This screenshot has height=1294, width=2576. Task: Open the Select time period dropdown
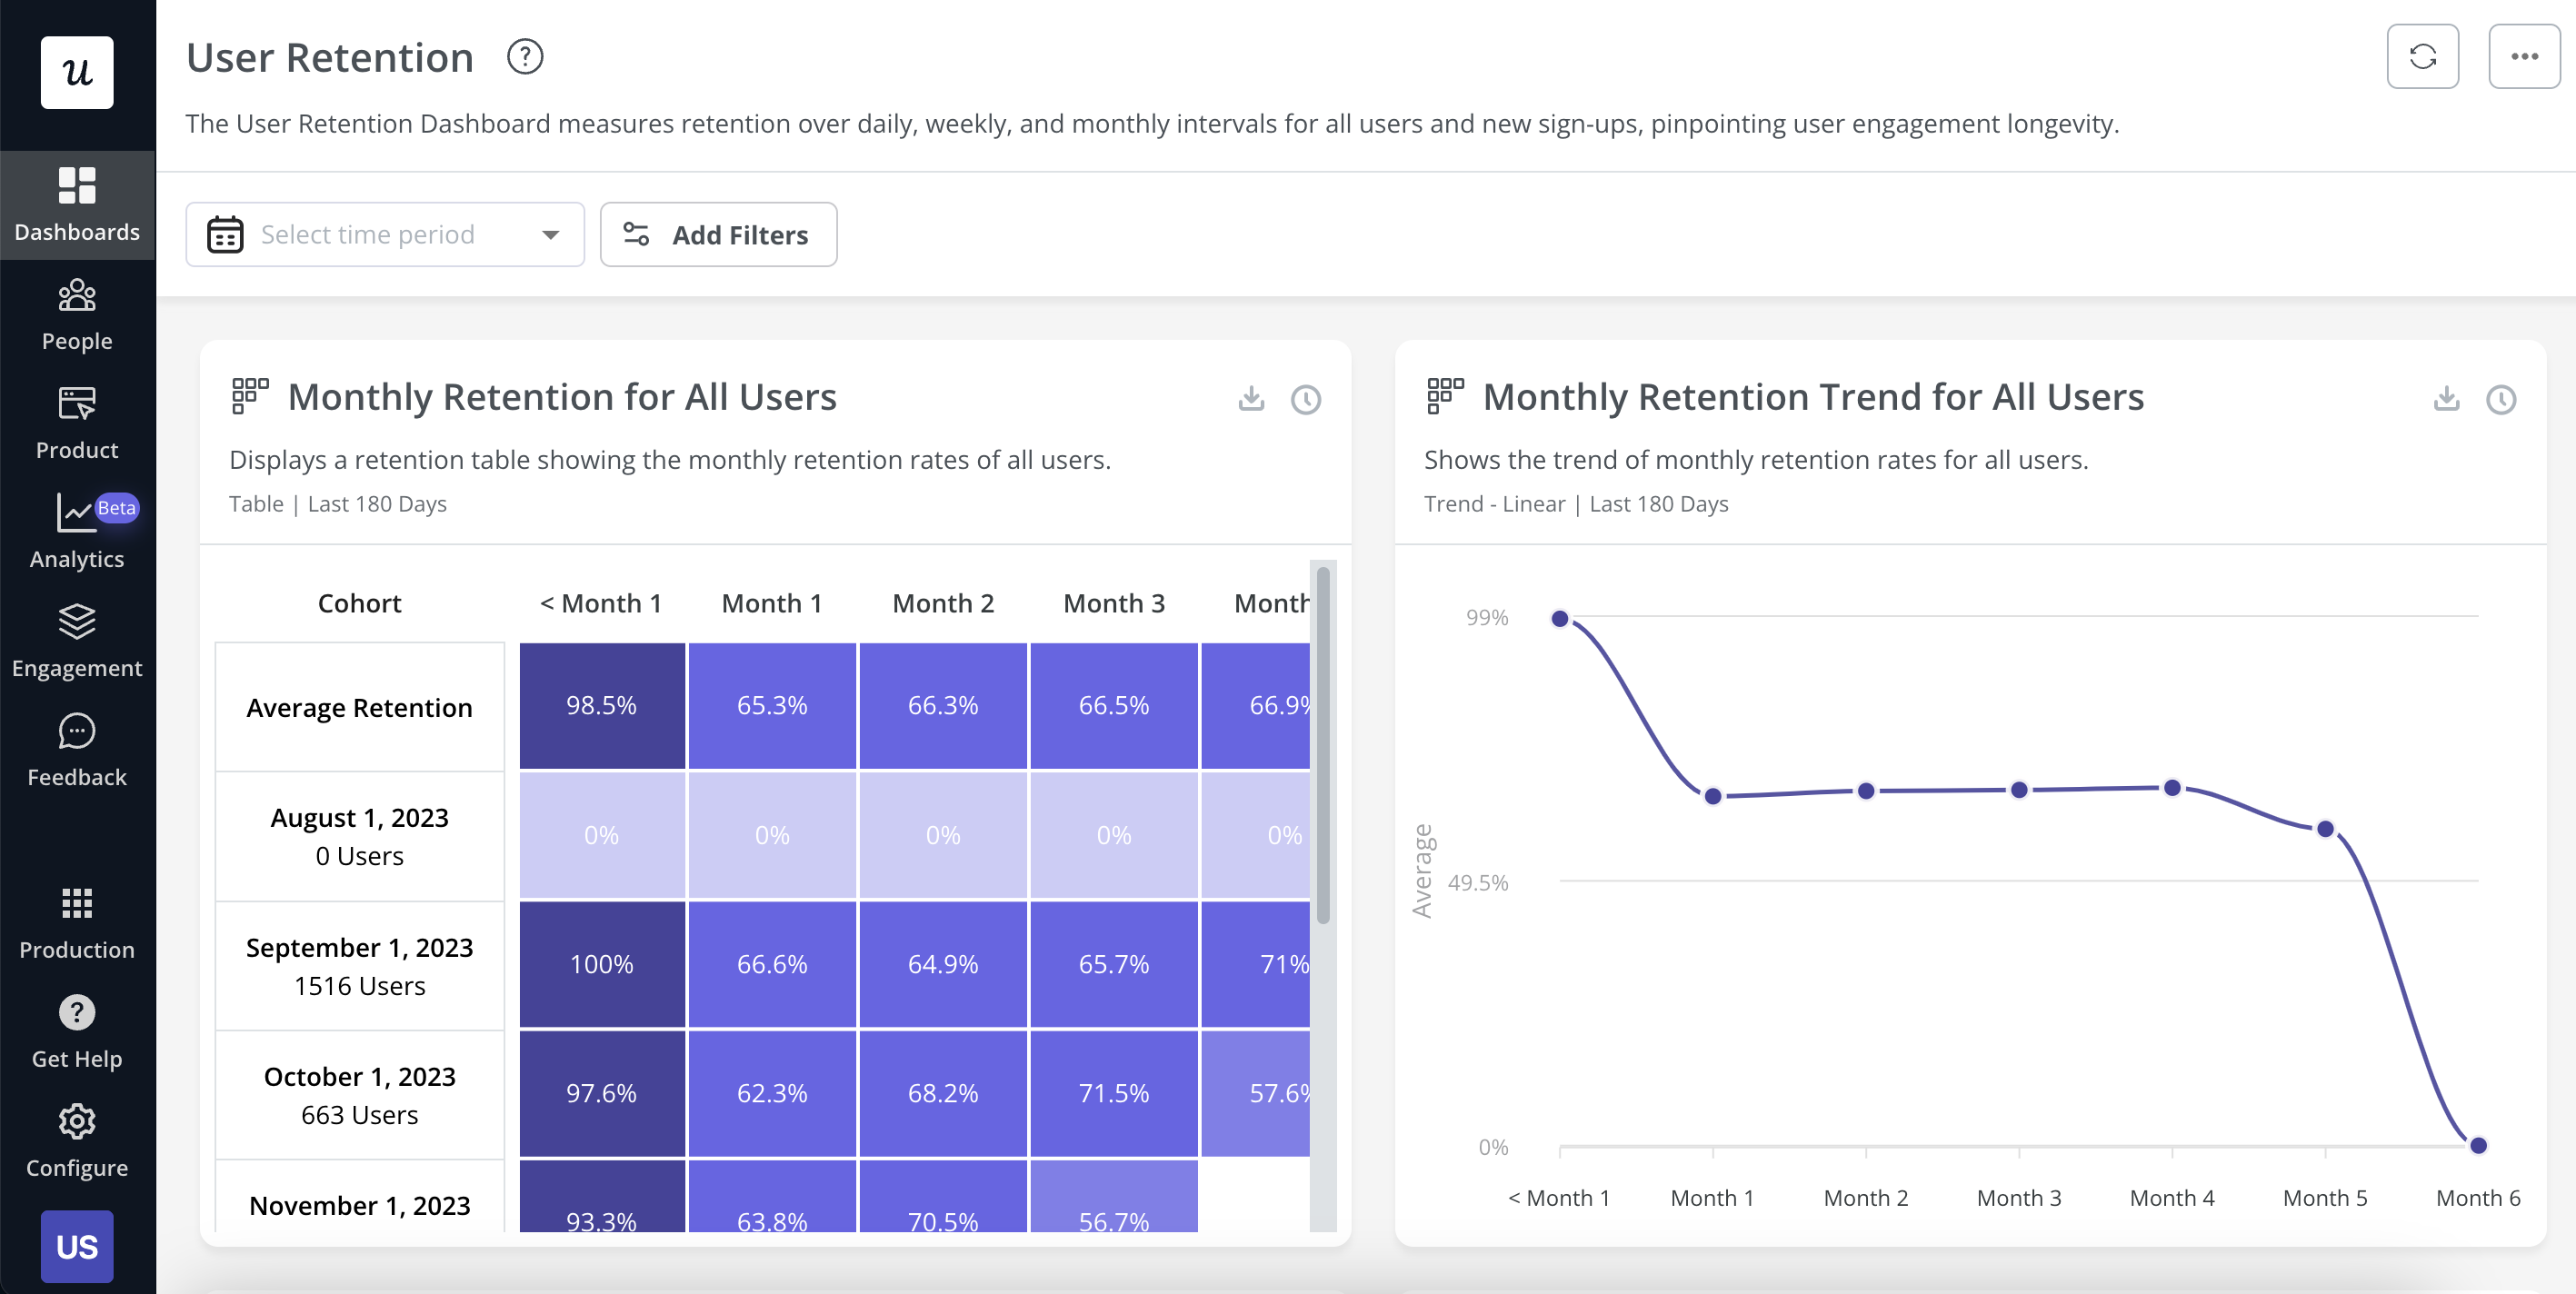click(x=384, y=234)
